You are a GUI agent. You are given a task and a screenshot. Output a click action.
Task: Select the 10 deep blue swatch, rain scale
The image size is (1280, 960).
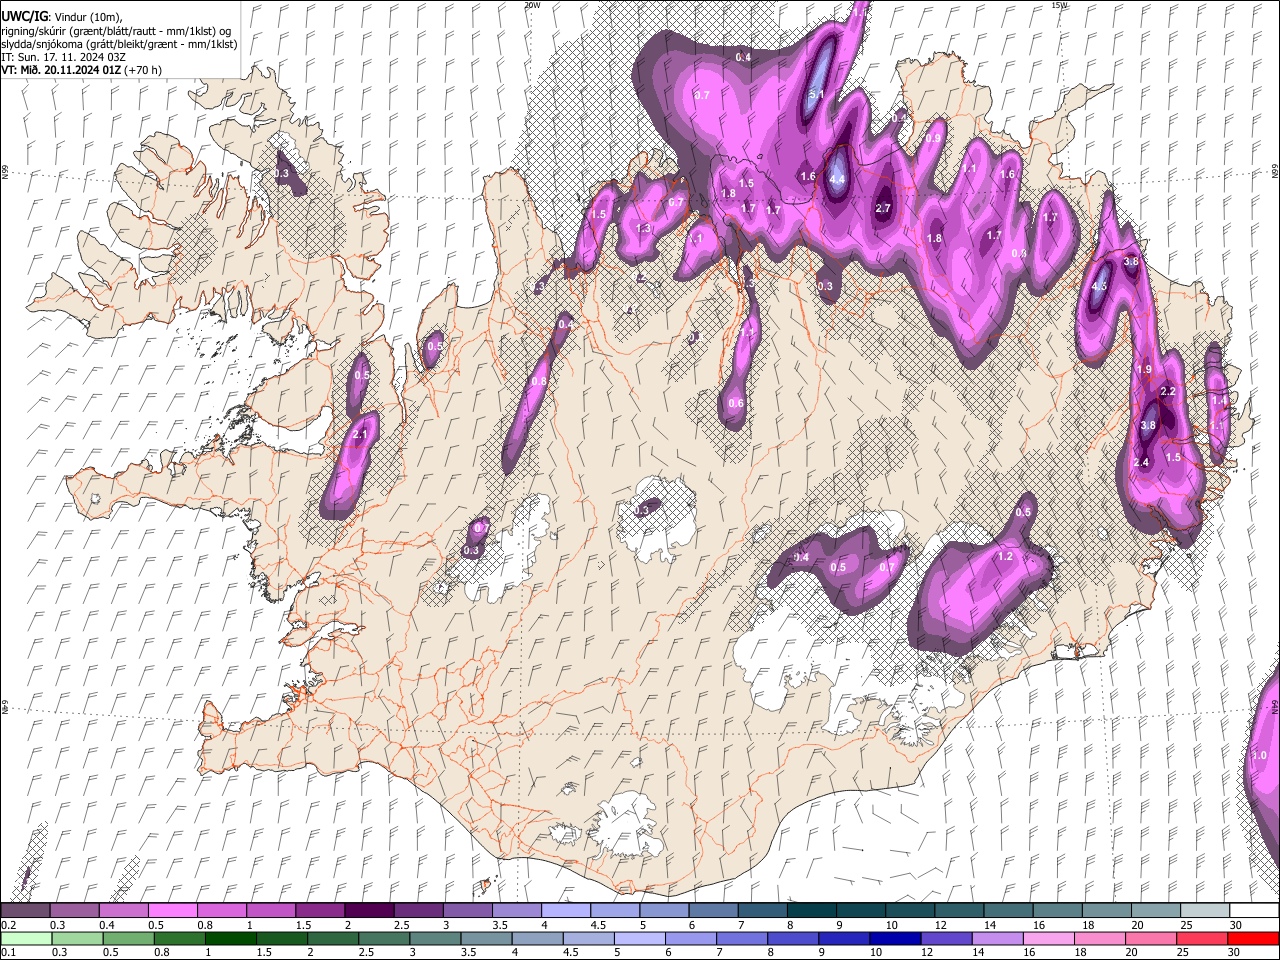coord(894,938)
